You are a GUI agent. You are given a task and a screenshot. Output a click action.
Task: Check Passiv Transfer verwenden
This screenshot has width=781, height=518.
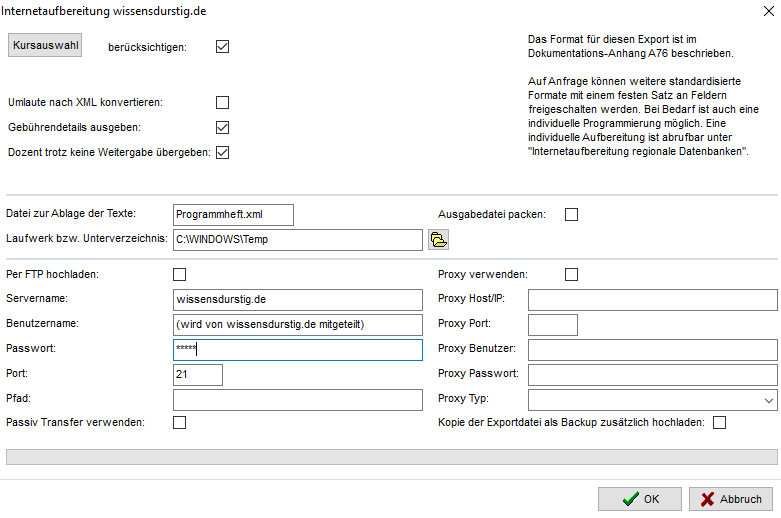click(179, 422)
